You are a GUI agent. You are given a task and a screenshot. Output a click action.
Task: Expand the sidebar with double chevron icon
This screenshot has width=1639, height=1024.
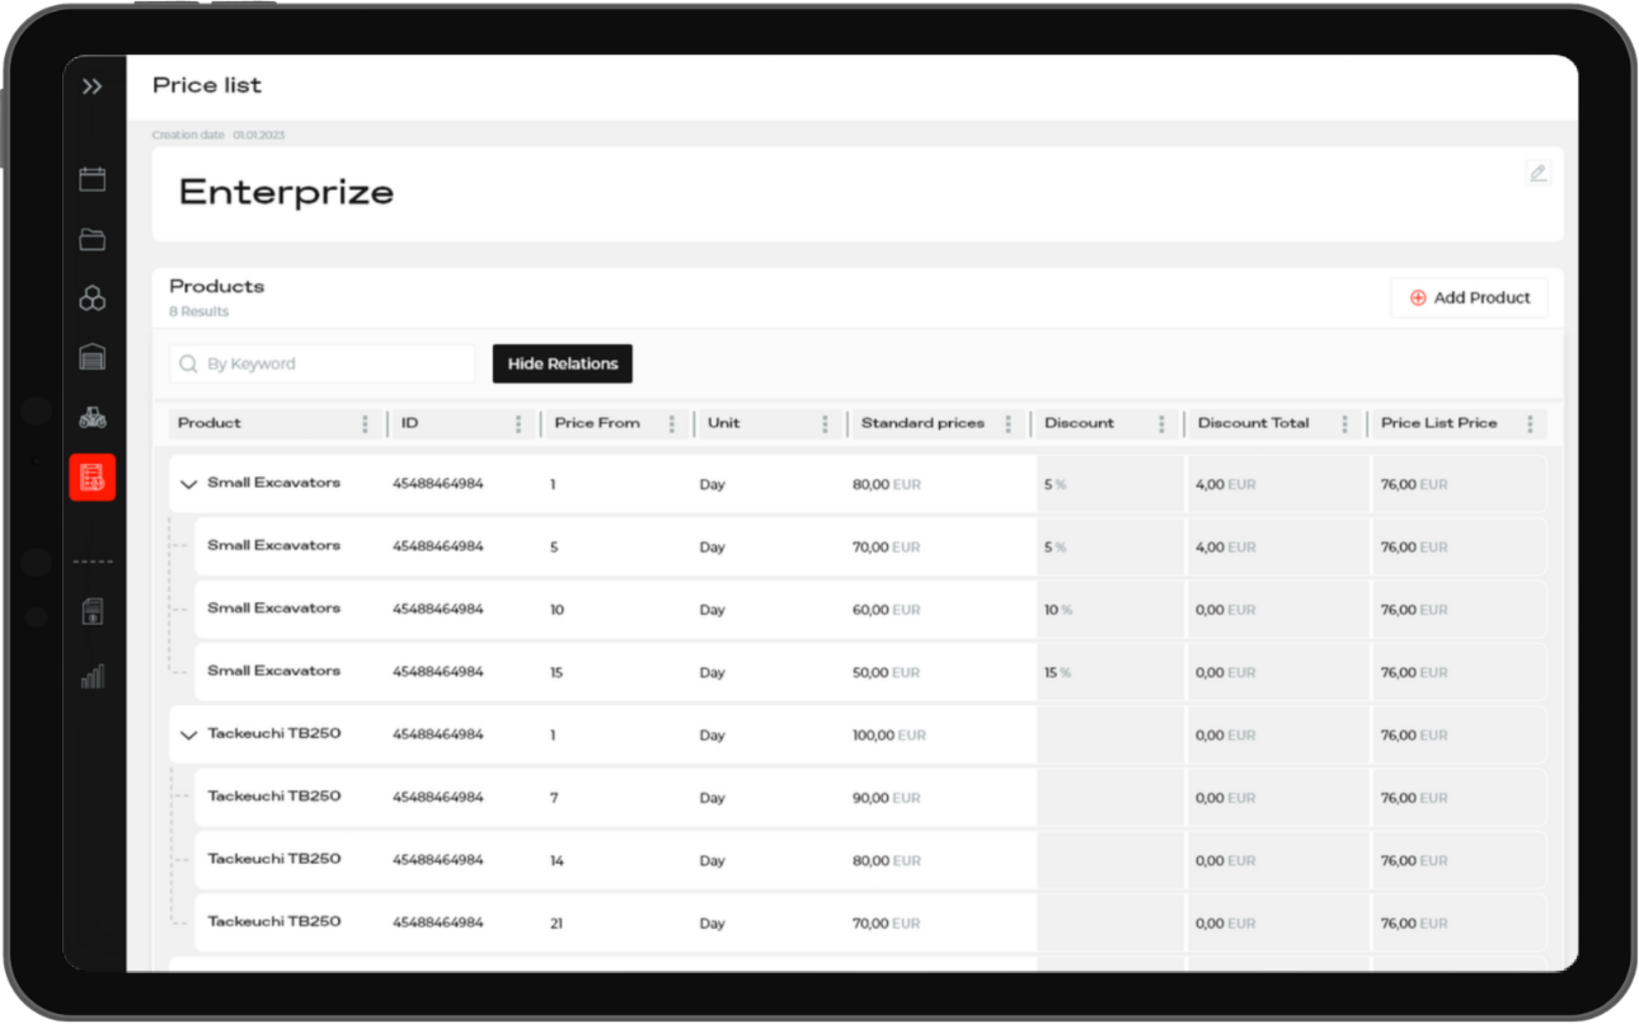pyautogui.click(x=92, y=87)
